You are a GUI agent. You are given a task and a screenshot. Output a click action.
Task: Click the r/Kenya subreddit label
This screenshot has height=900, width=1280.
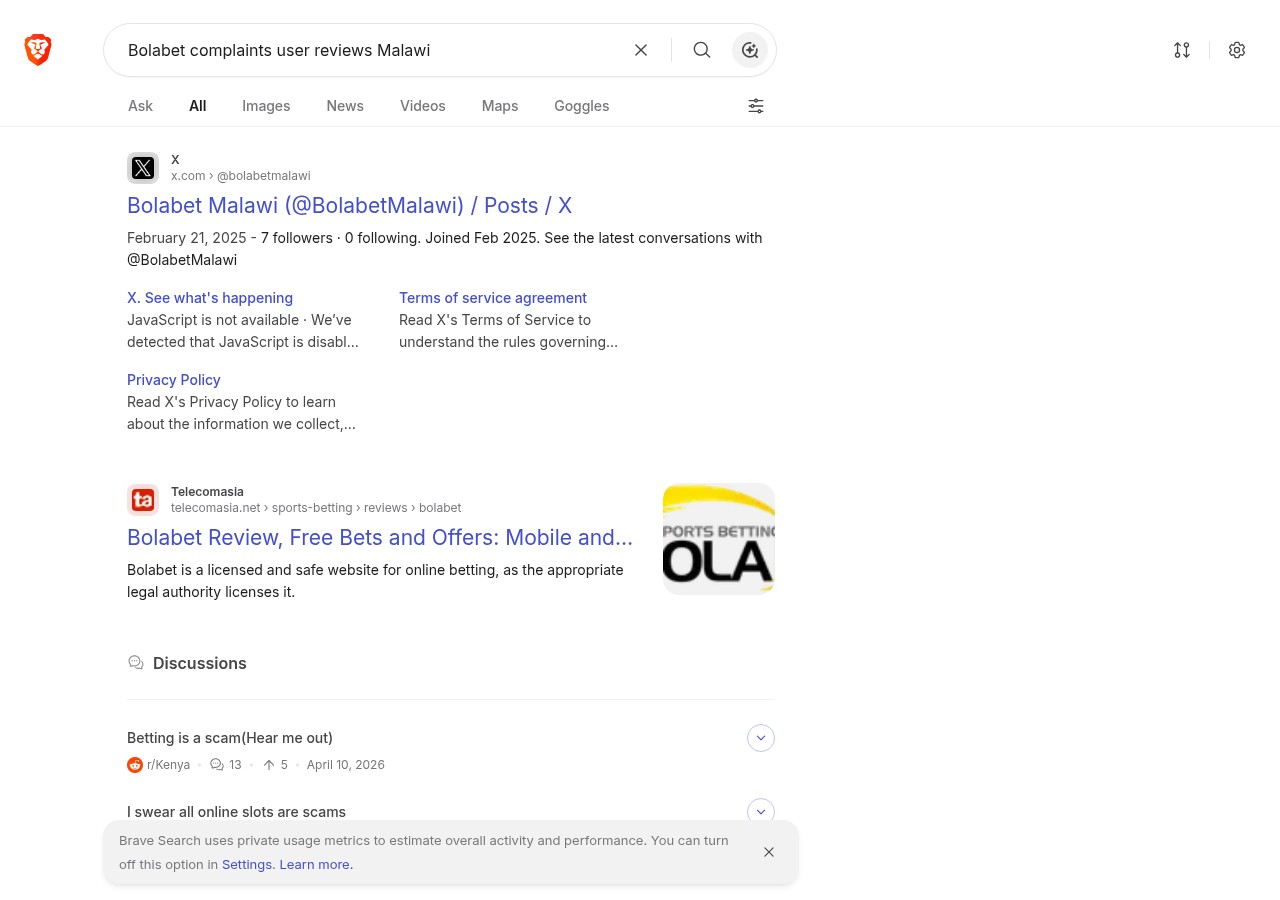point(168,765)
